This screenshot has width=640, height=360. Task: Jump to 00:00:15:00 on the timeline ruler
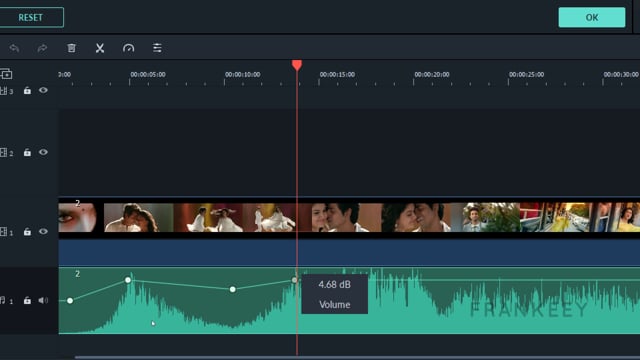coord(337,75)
